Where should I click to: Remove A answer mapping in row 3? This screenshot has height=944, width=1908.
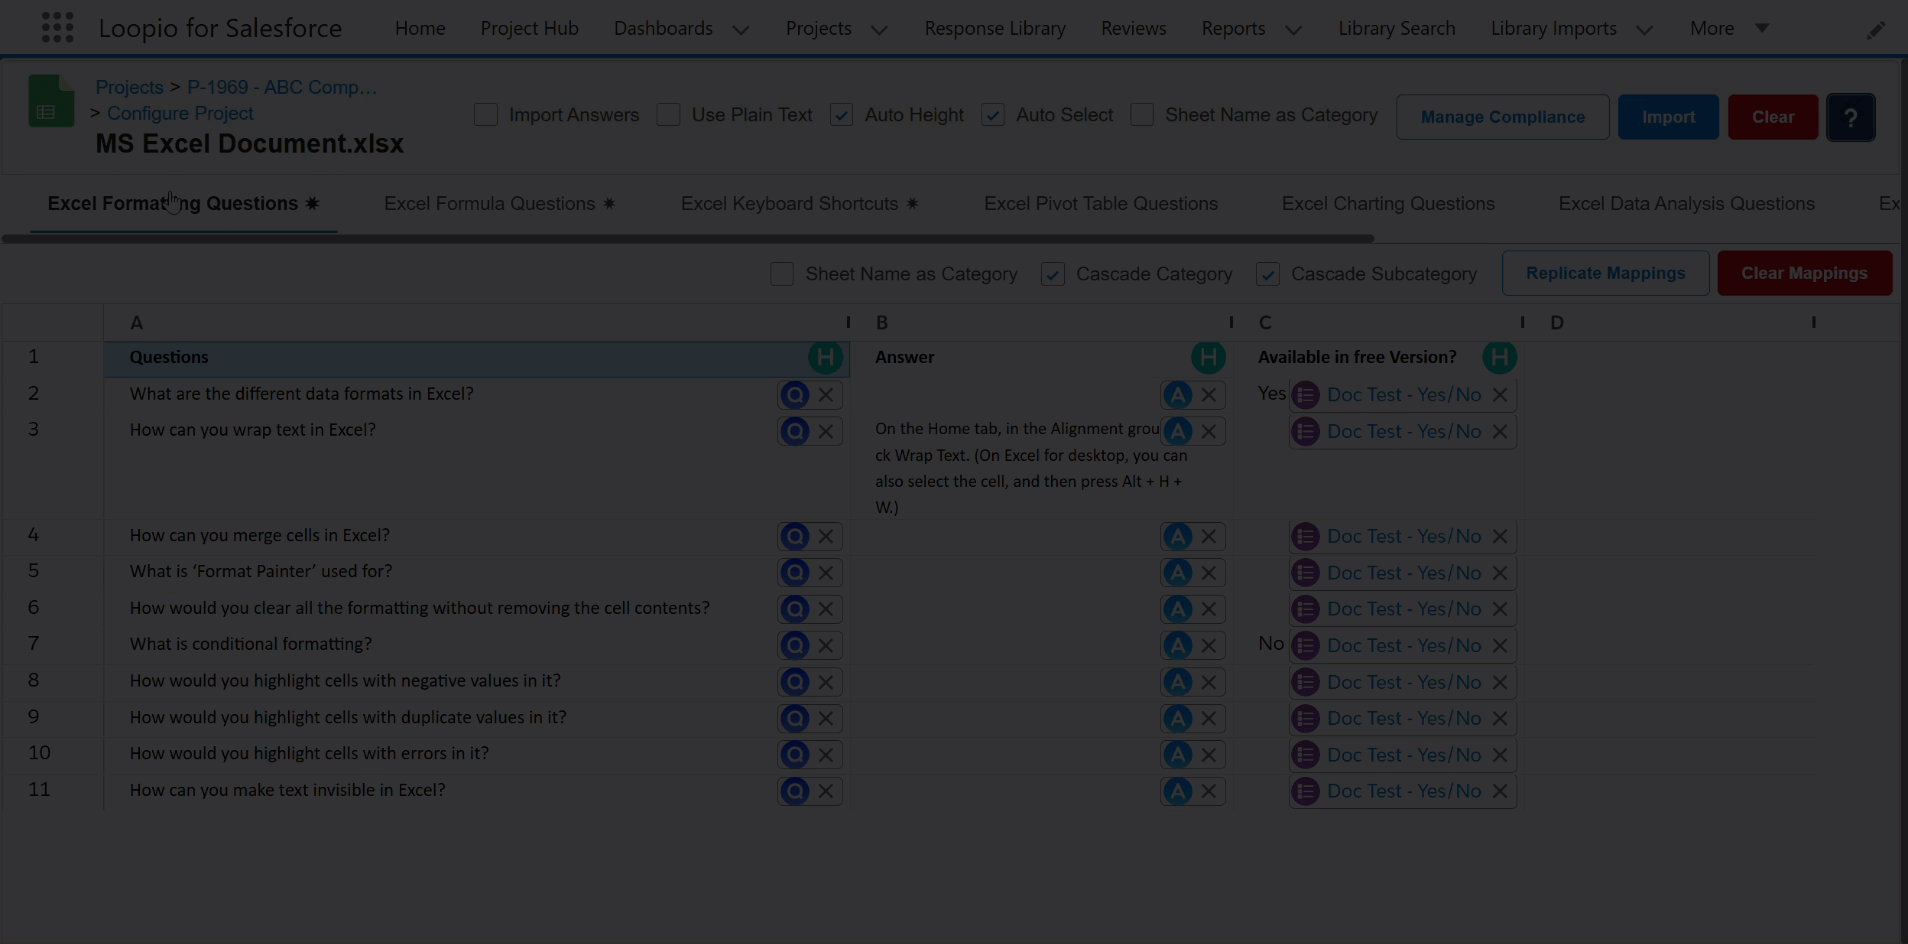(x=1209, y=431)
